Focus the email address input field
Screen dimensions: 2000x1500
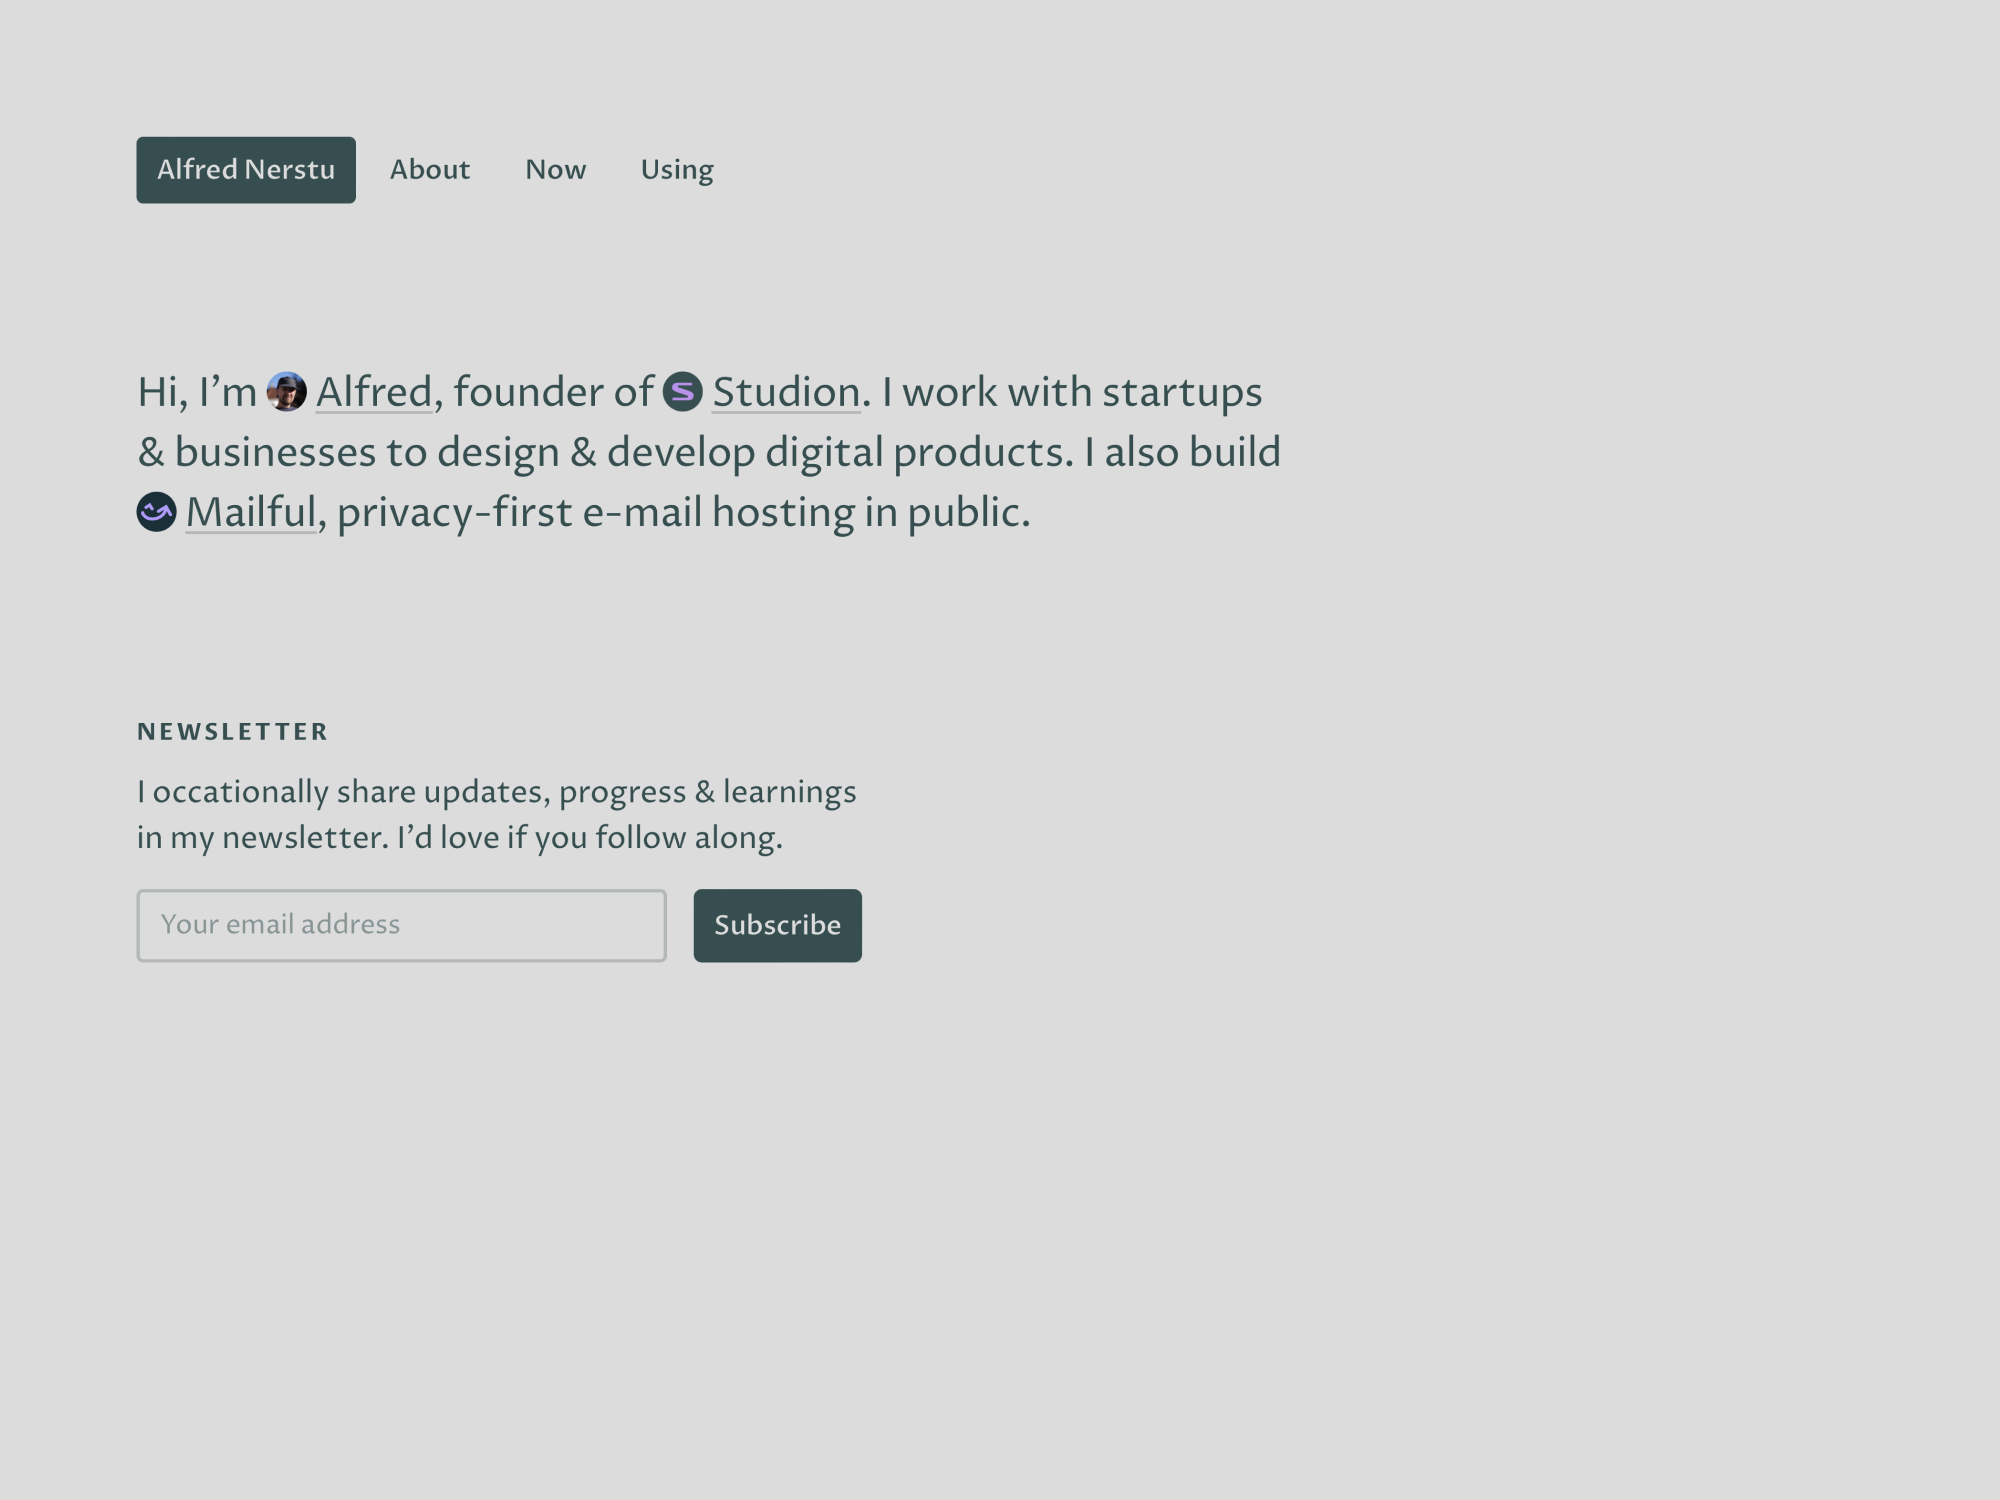pos(401,925)
